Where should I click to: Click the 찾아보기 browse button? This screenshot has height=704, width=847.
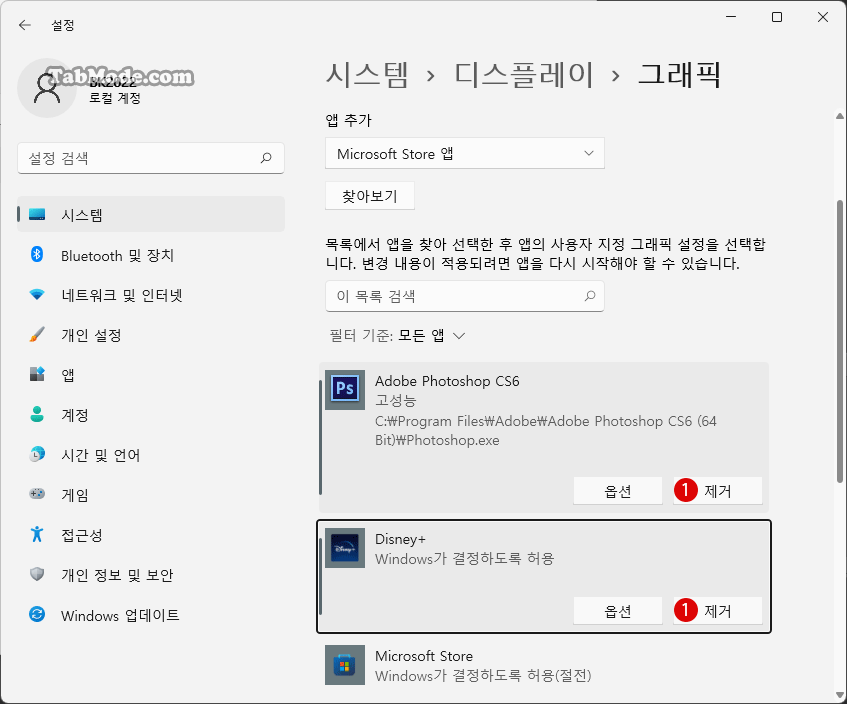point(370,196)
